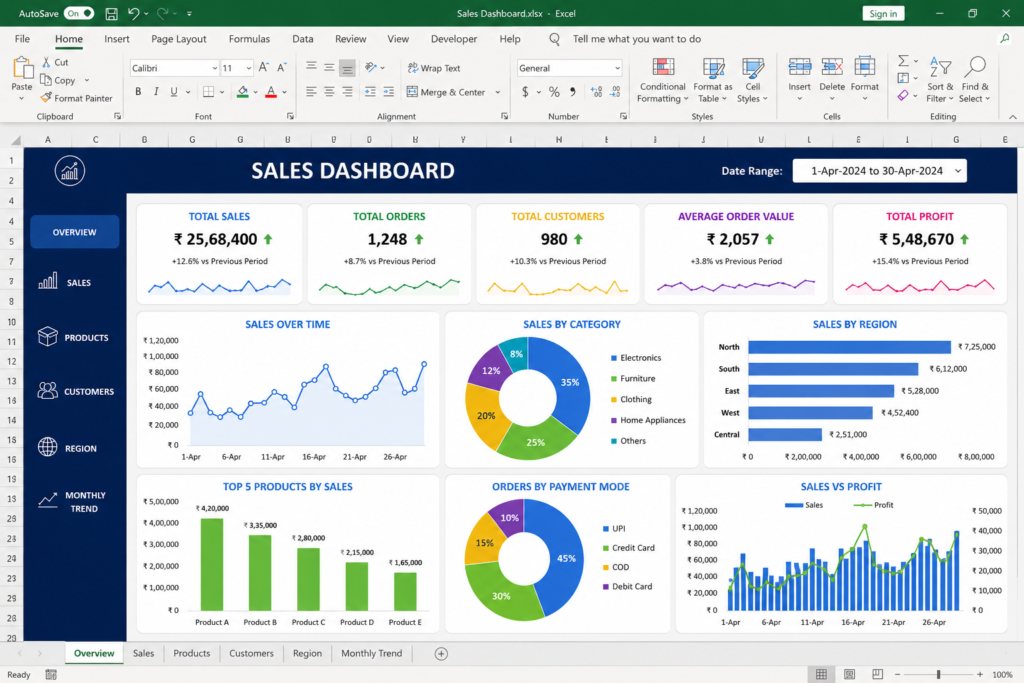This screenshot has width=1024, height=683.
Task: Click MONTHLY TREND sidebar button
Action: tap(74, 501)
